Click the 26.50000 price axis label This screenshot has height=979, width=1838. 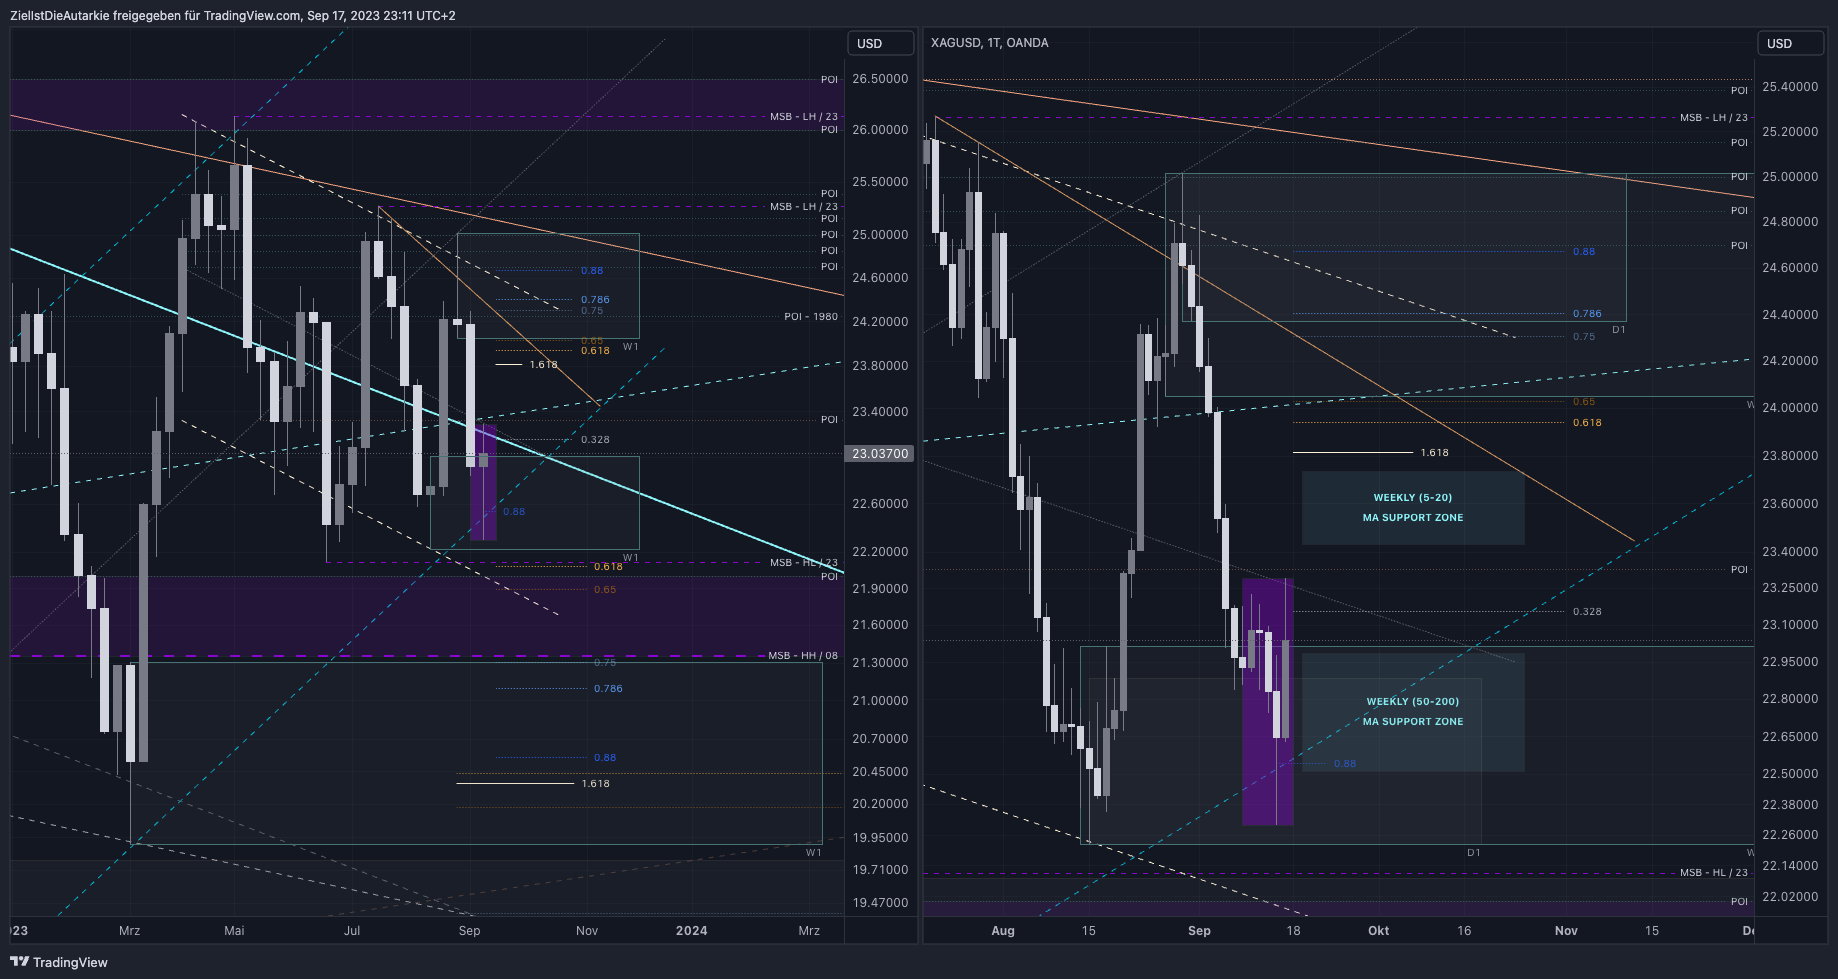880,79
